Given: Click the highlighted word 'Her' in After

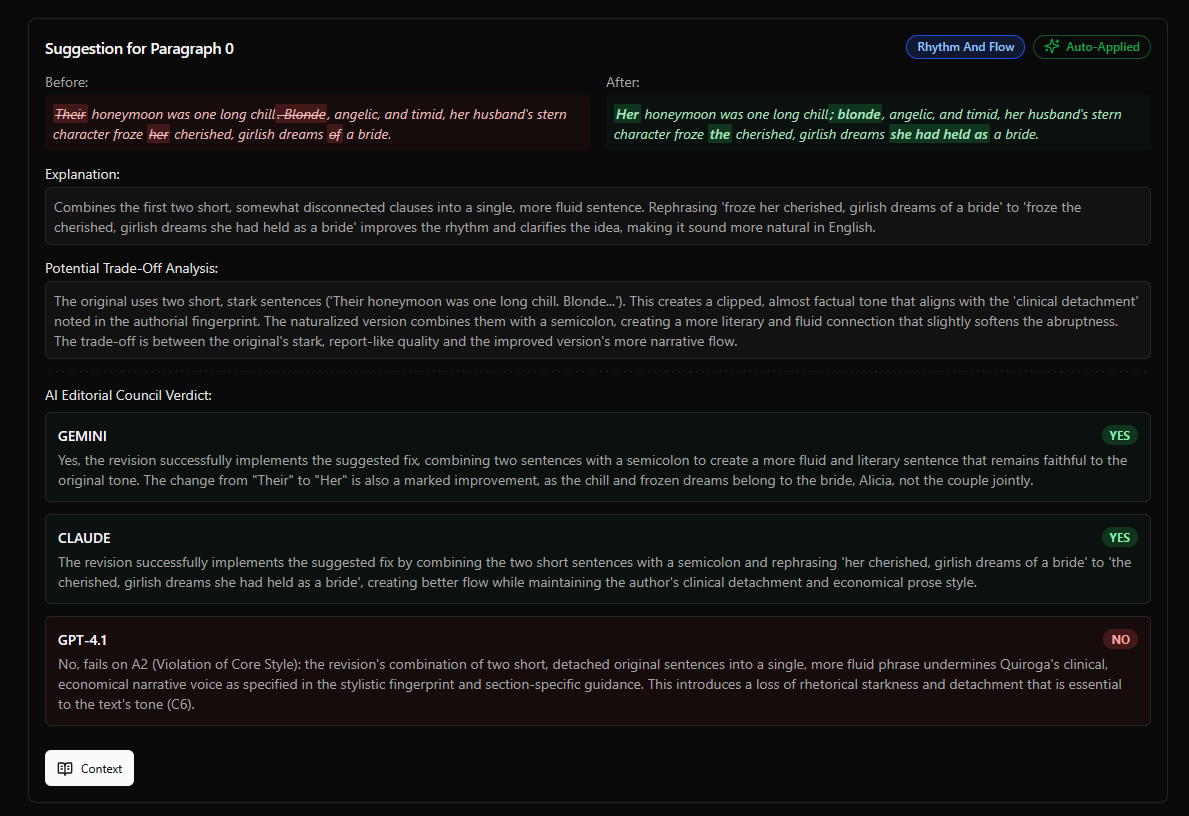Looking at the screenshot, I should pyautogui.click(x=627, y=114).
